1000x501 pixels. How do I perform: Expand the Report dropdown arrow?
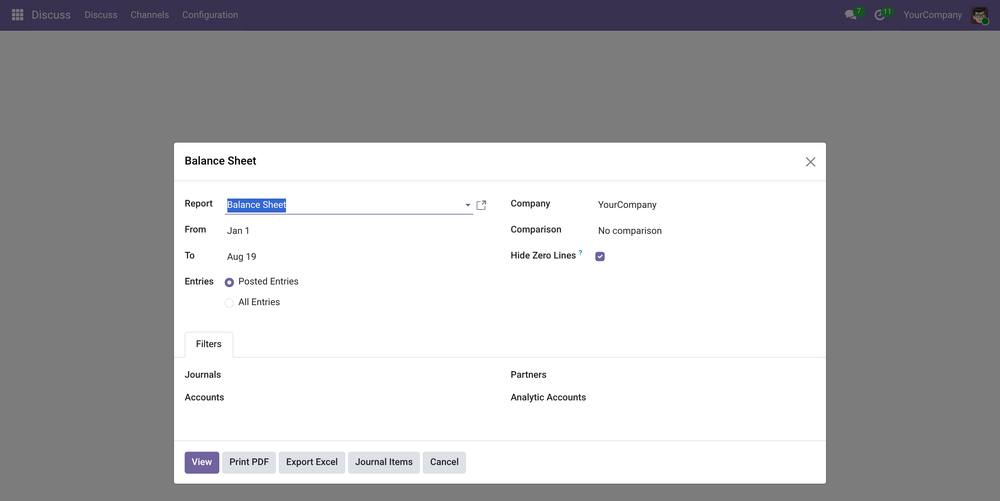(x=467, y=205)
